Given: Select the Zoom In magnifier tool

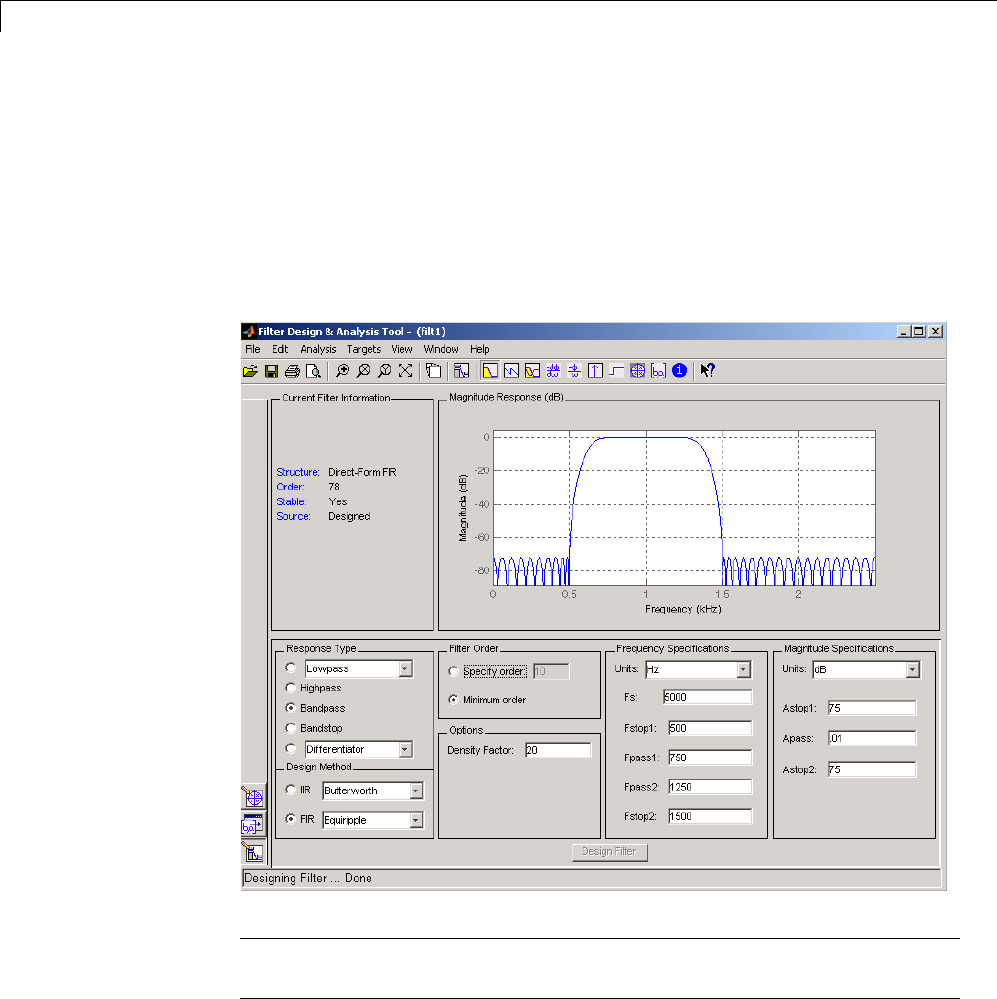Looking at the screenshot, I should pos(343,371).
